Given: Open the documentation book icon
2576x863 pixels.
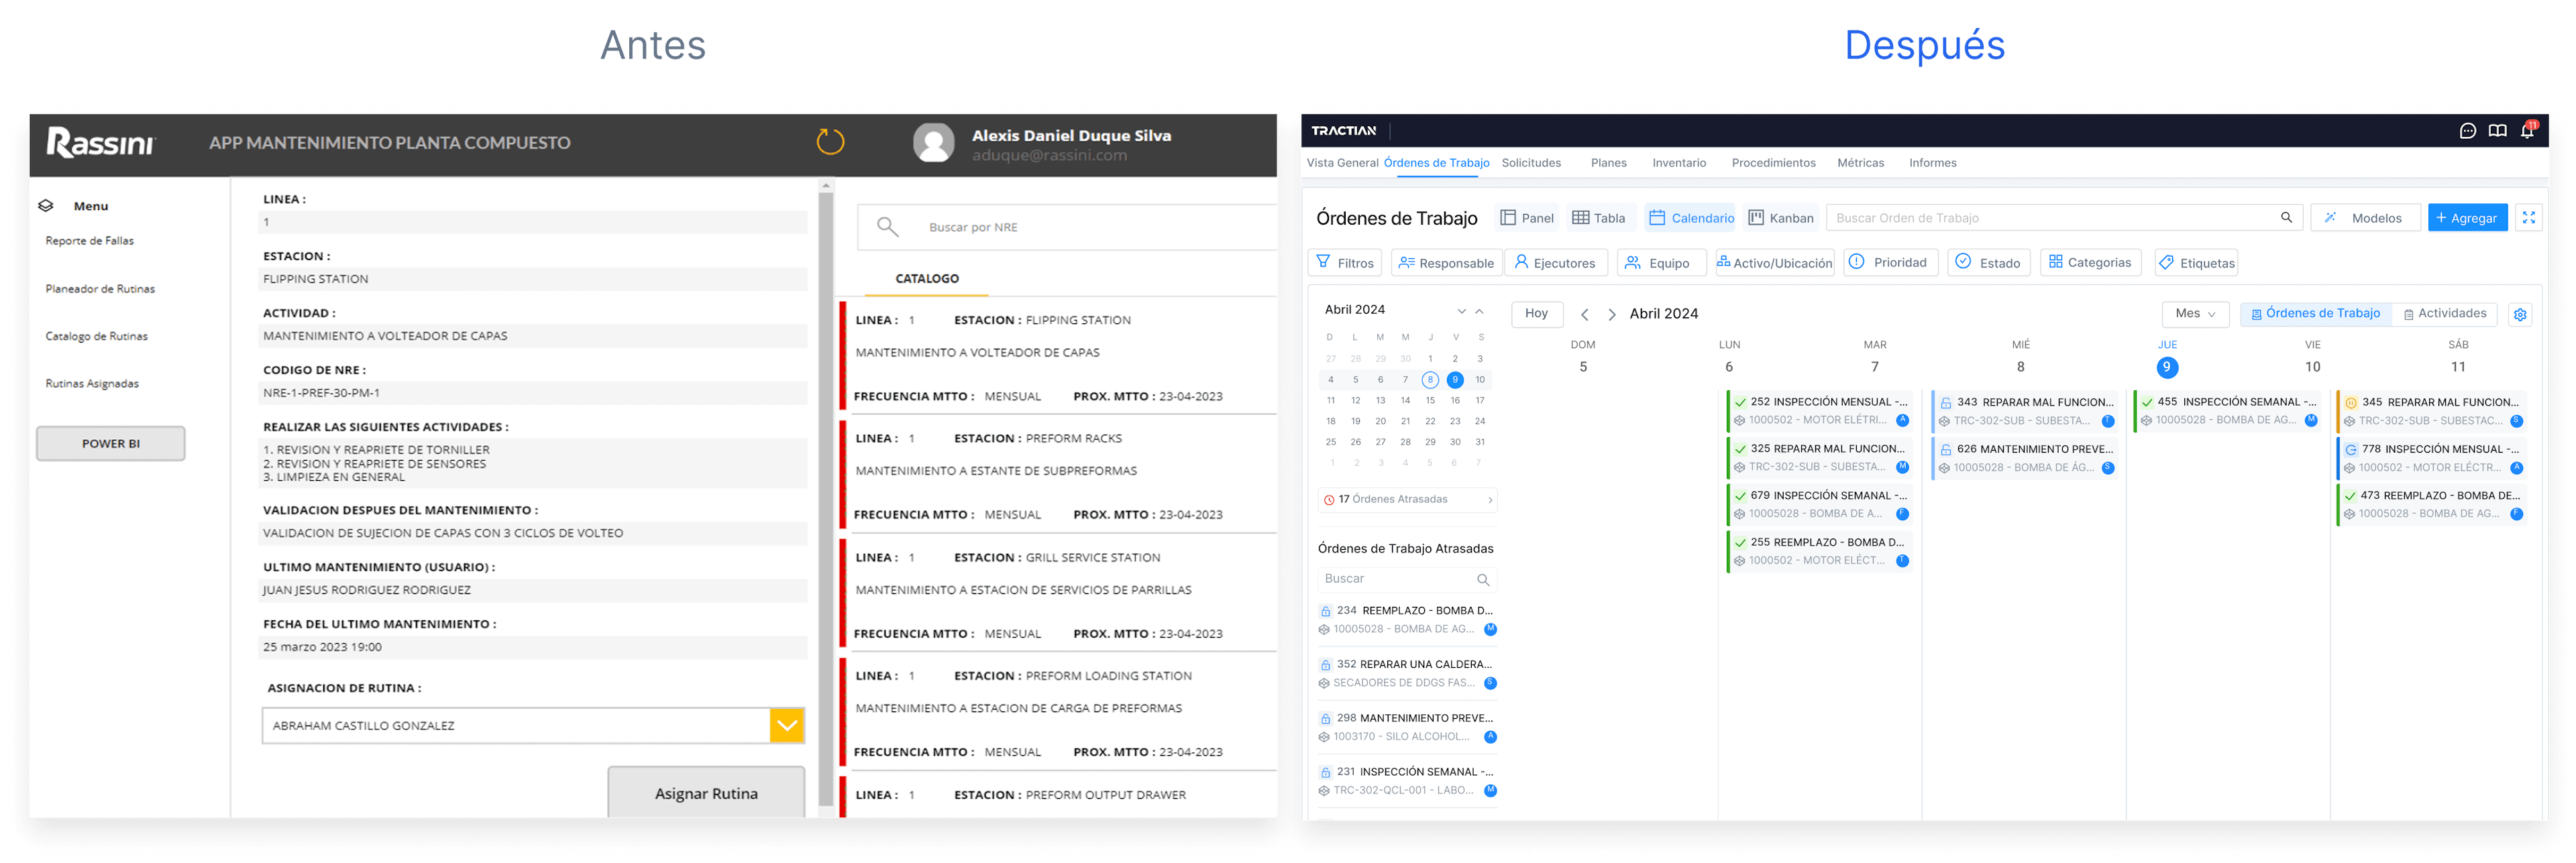Looking at the screenshot, I should click(2497, 131).
